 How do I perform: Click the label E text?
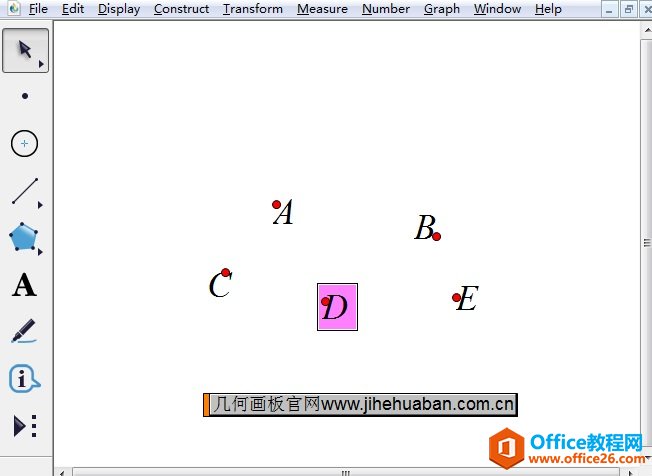coord(467,298)
